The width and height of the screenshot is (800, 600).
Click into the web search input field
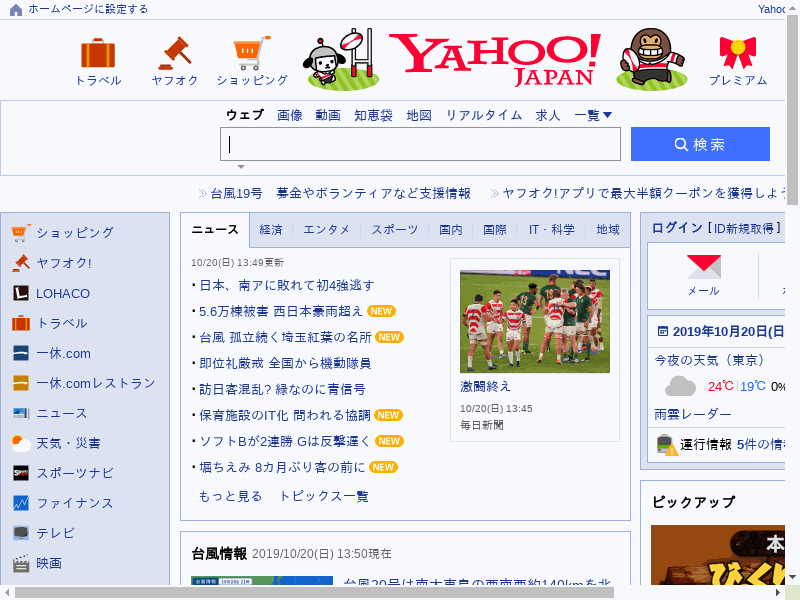click(x=420, y=144)
